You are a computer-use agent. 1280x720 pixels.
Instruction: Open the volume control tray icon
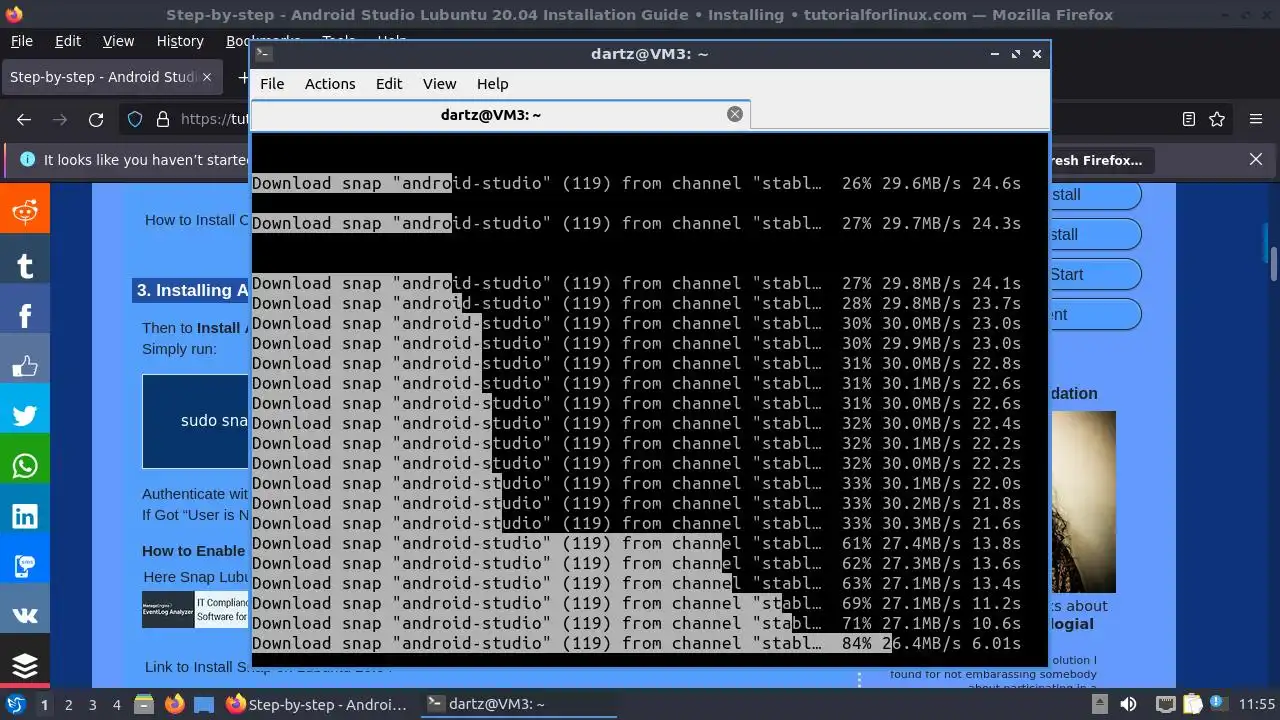[x=1129, y=704]
